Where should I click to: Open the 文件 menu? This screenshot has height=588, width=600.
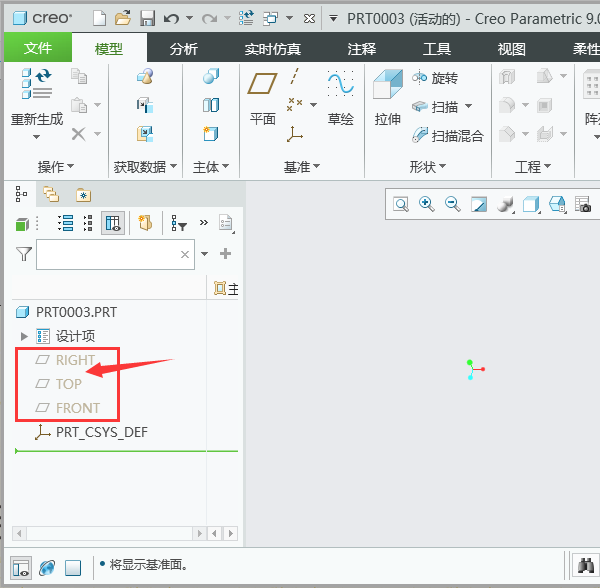(x=38, y=48)
